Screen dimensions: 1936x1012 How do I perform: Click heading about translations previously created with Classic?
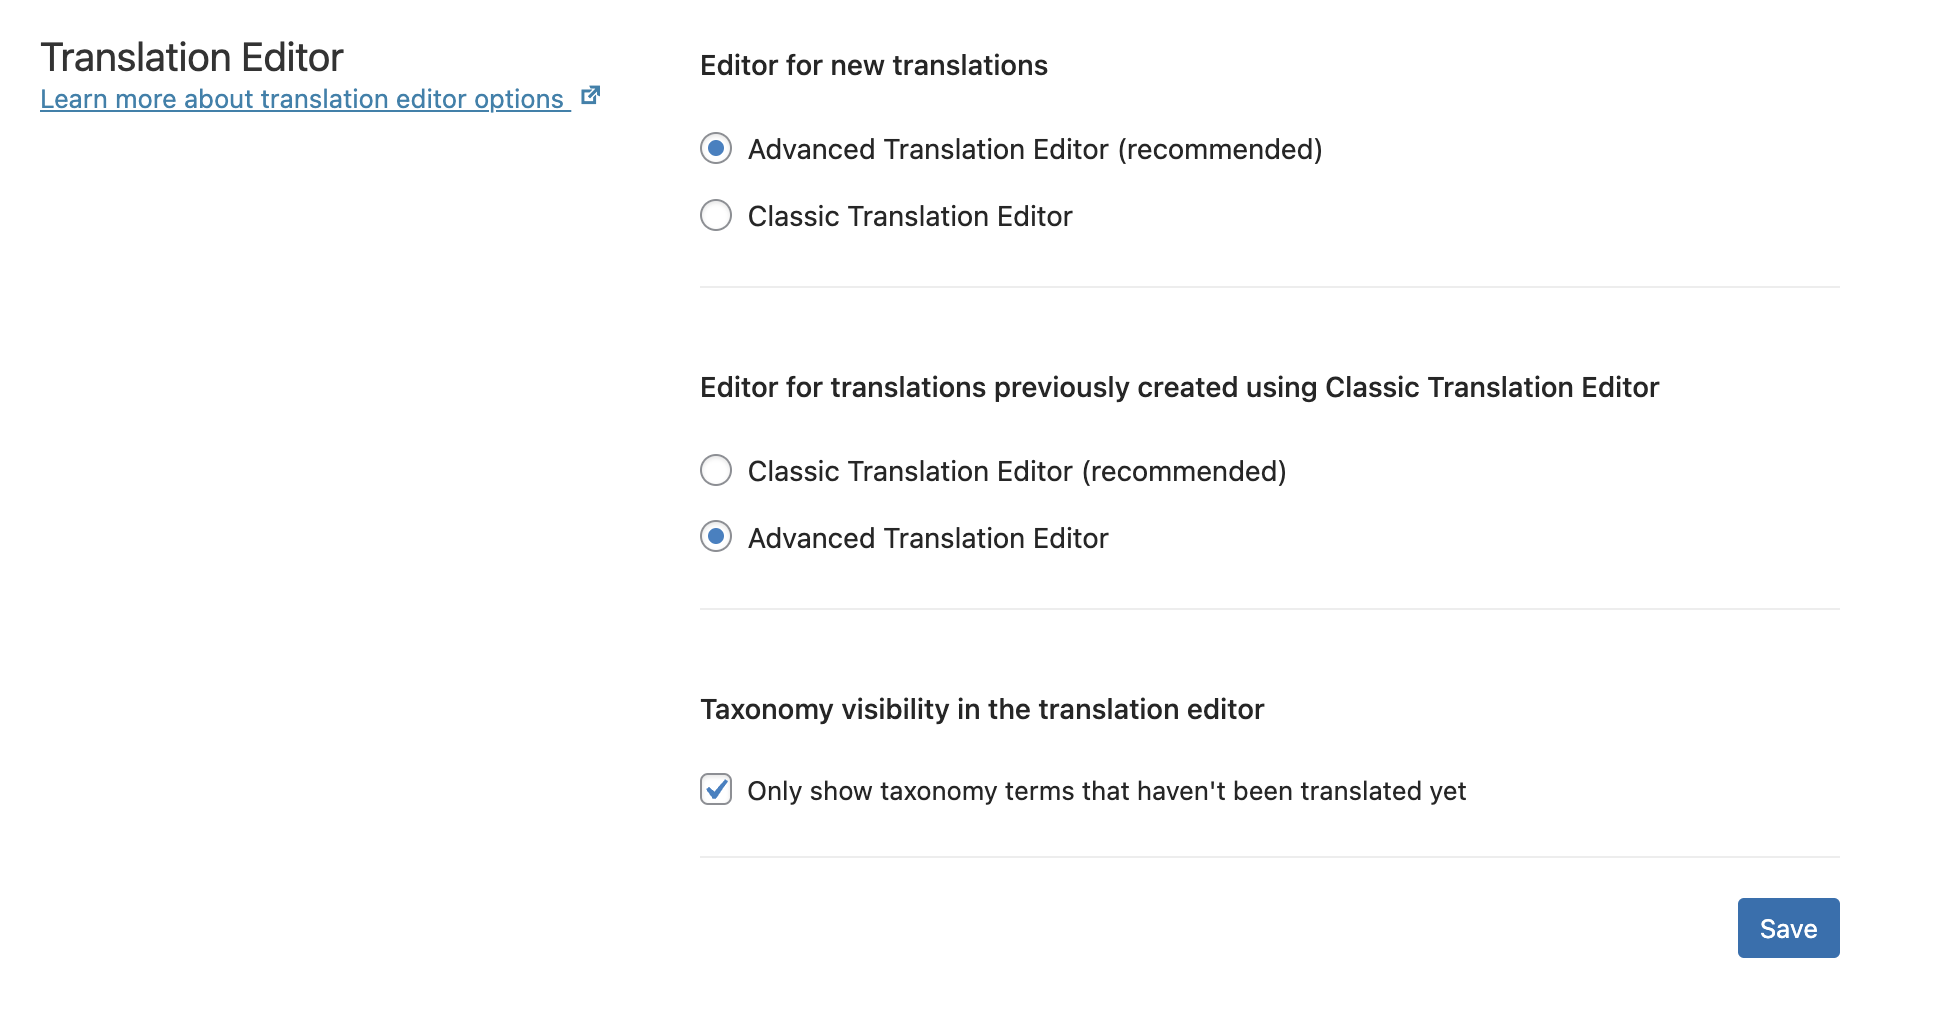(1179, 388)
